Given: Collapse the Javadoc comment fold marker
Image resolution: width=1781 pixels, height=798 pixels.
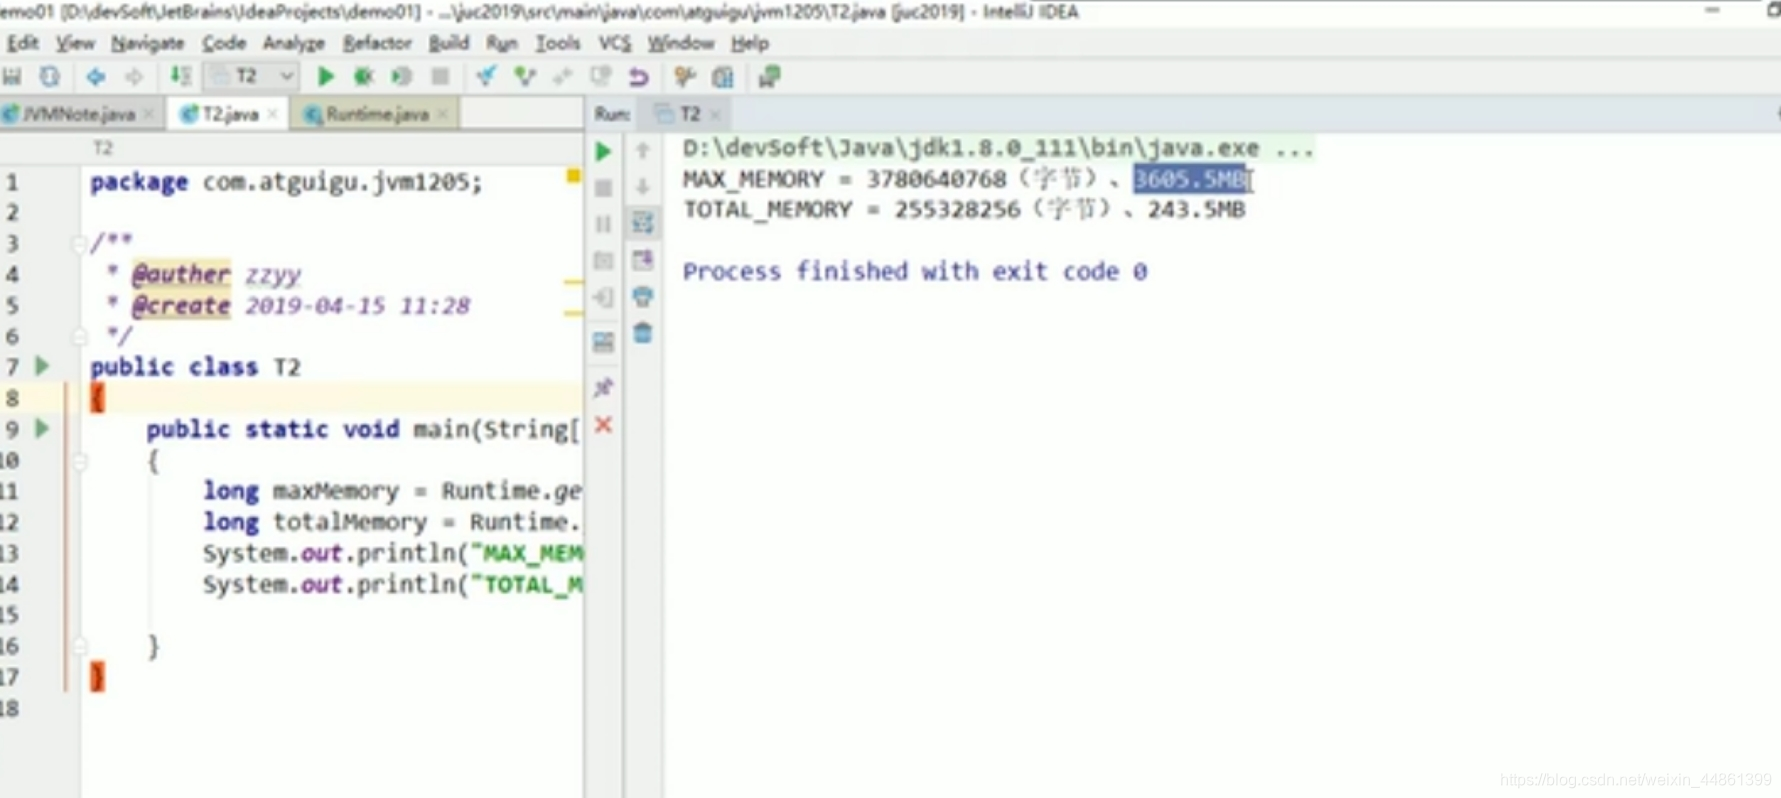Looking at the screenshot, I should 78,243.
